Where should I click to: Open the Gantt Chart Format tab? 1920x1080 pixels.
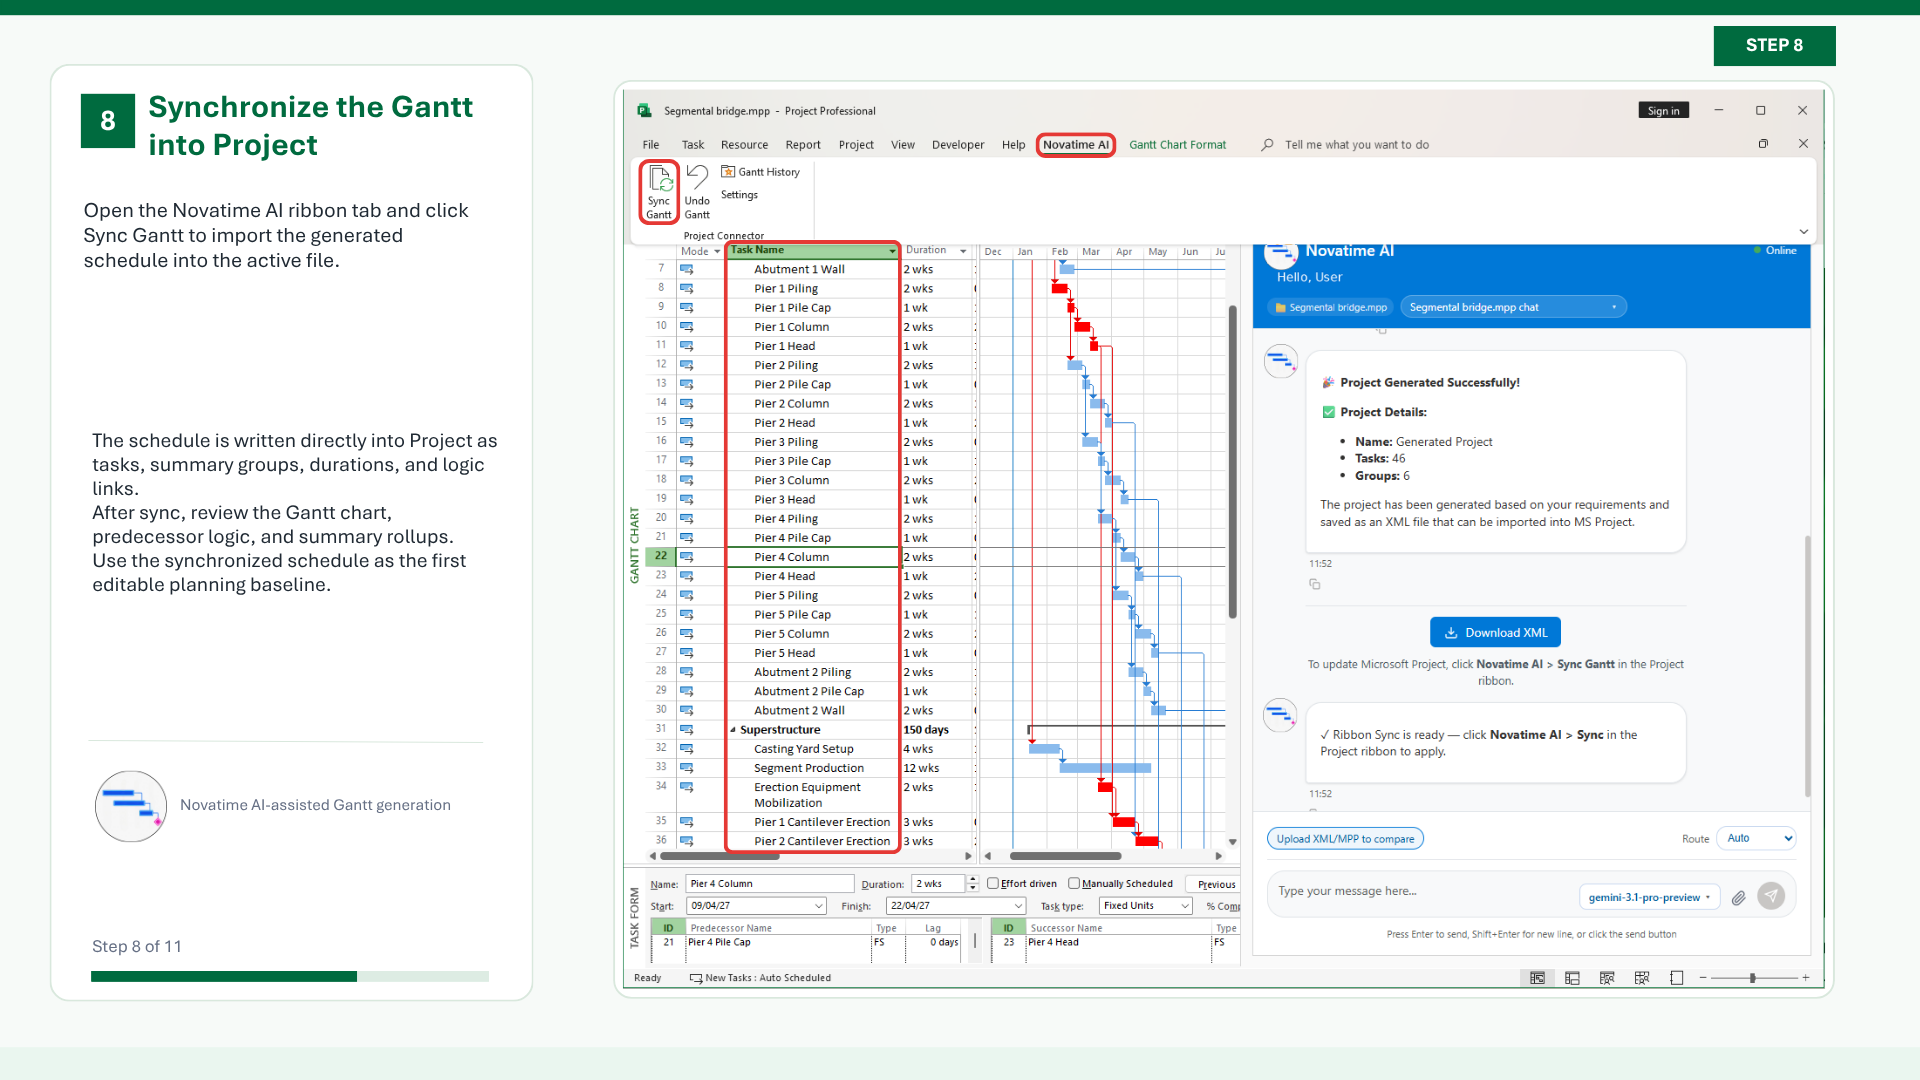pos(1178,145)
